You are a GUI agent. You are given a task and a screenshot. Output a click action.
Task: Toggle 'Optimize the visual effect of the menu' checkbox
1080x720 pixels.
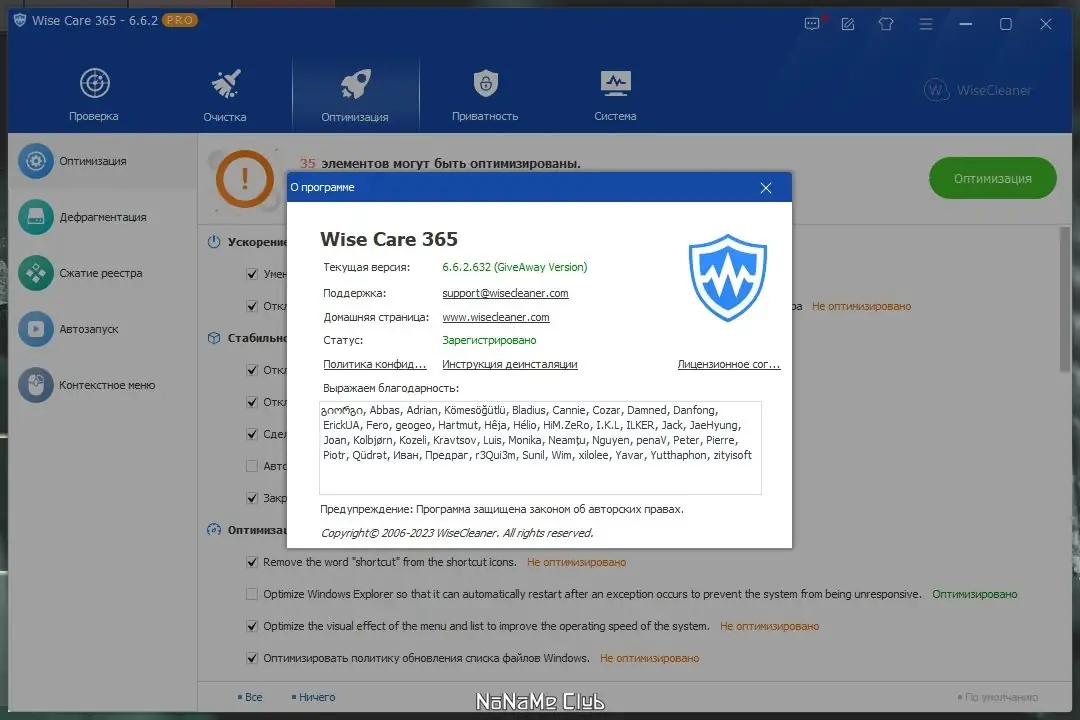click(252, 626)
